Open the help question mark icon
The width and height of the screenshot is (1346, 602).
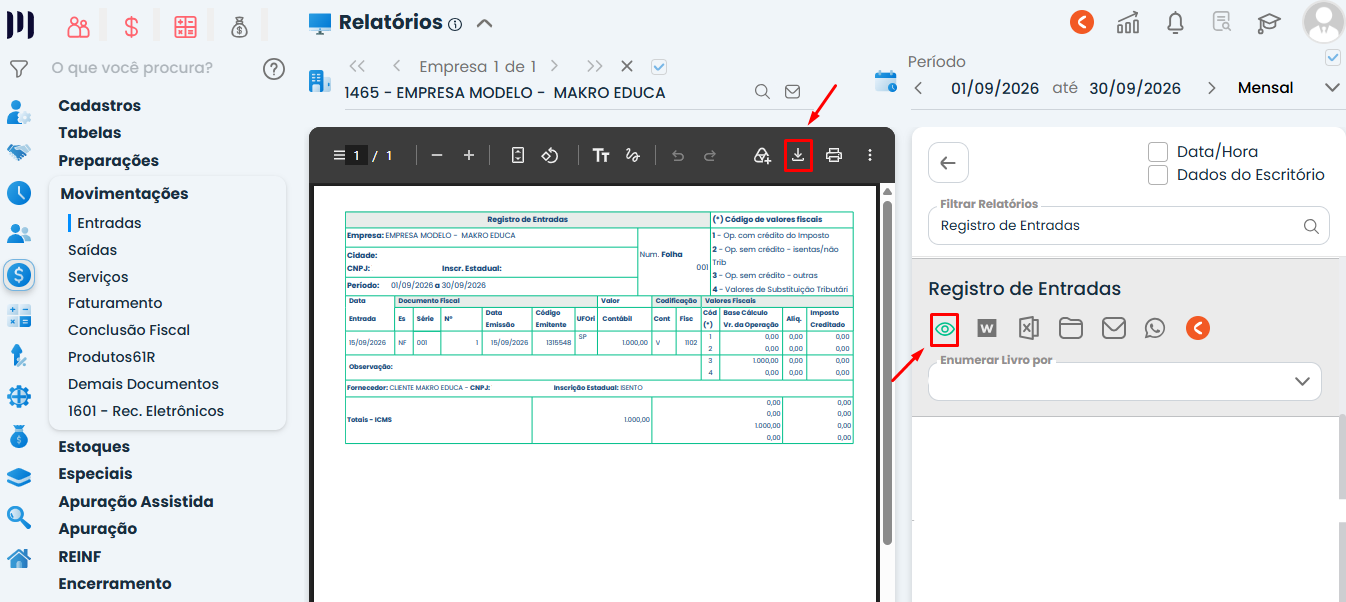pos(274,69)
